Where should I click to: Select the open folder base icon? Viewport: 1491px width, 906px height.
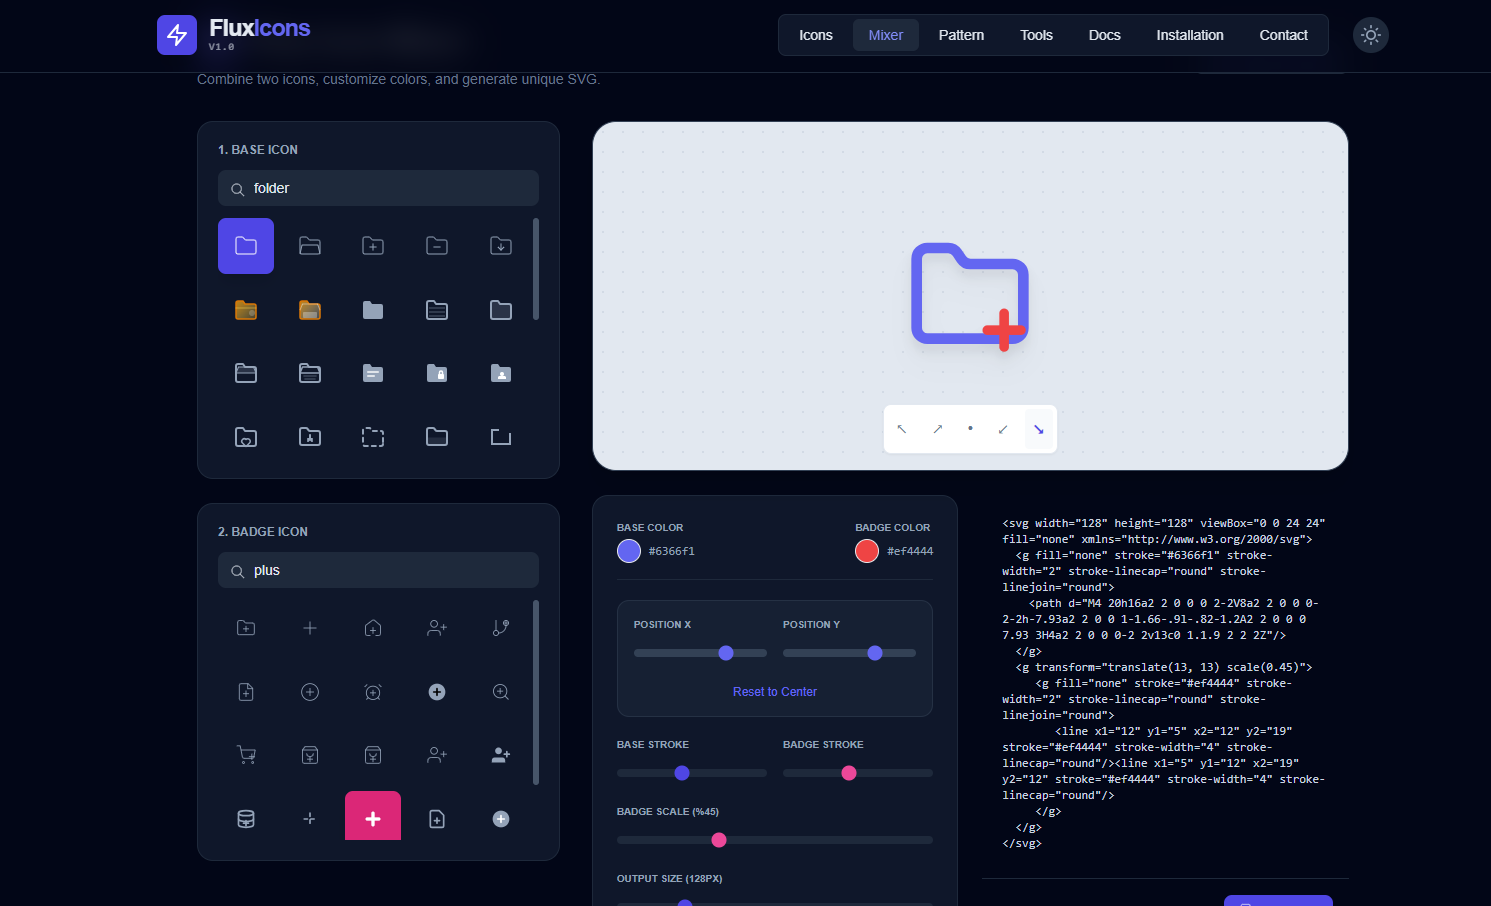pos(310,245)
